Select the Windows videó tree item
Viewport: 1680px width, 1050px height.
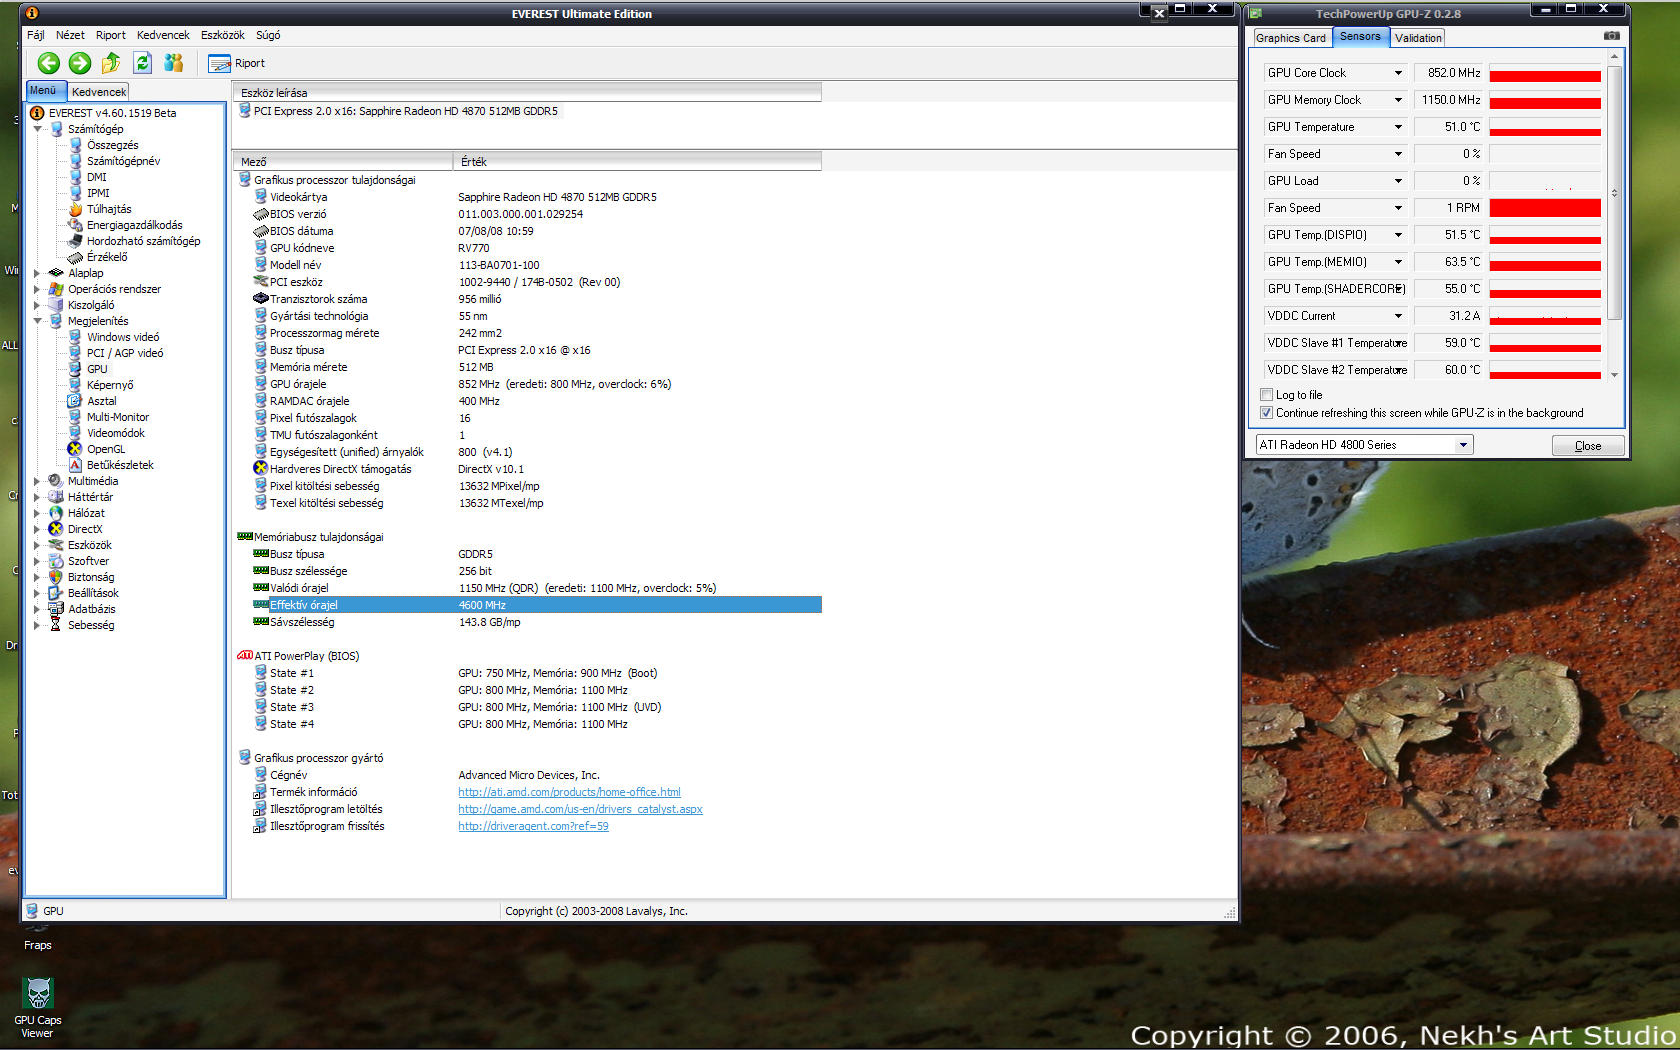coord(122,337)
